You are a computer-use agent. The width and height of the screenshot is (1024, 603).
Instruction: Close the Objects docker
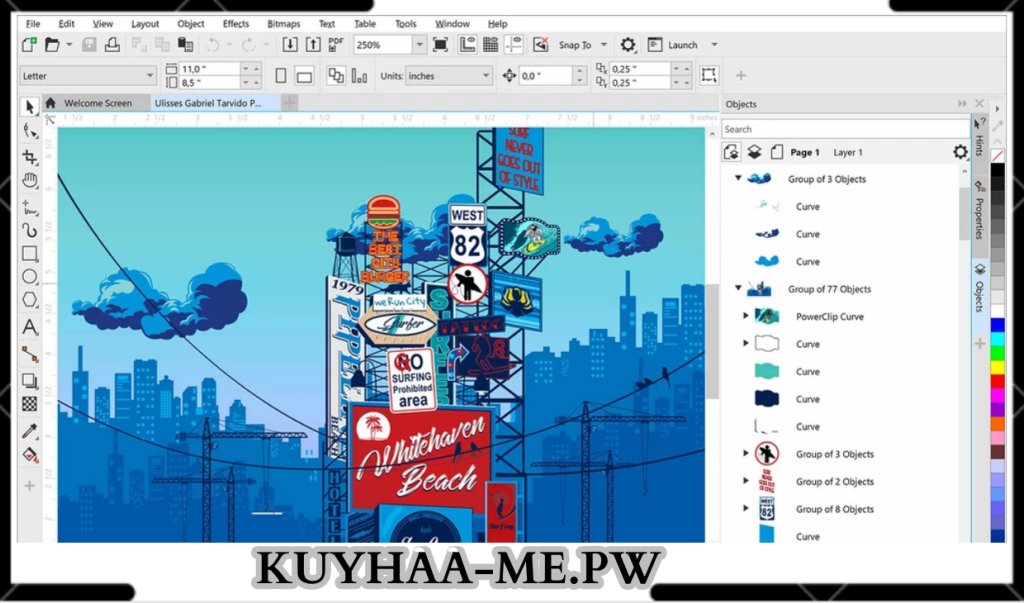pyautogui.click(x=979, y=104)
